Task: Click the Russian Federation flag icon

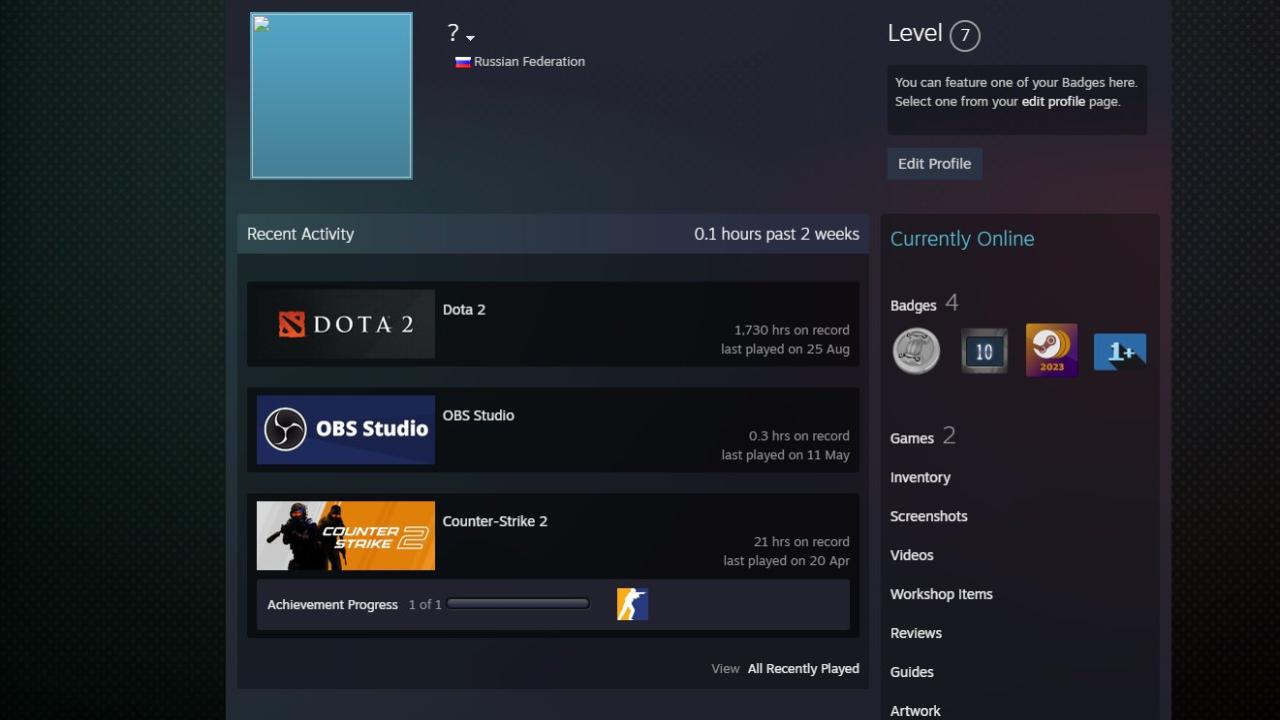Action: [x=463, y=62]
